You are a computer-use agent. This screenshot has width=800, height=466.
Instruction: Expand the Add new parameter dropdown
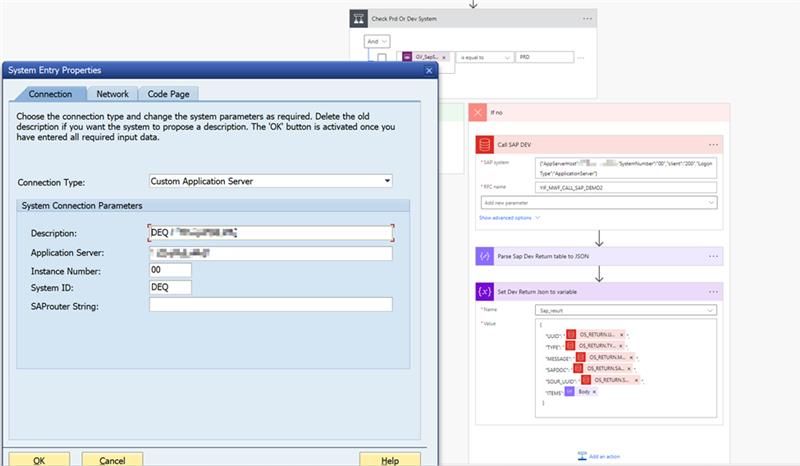pyautogui.click(x=599, y=203)
